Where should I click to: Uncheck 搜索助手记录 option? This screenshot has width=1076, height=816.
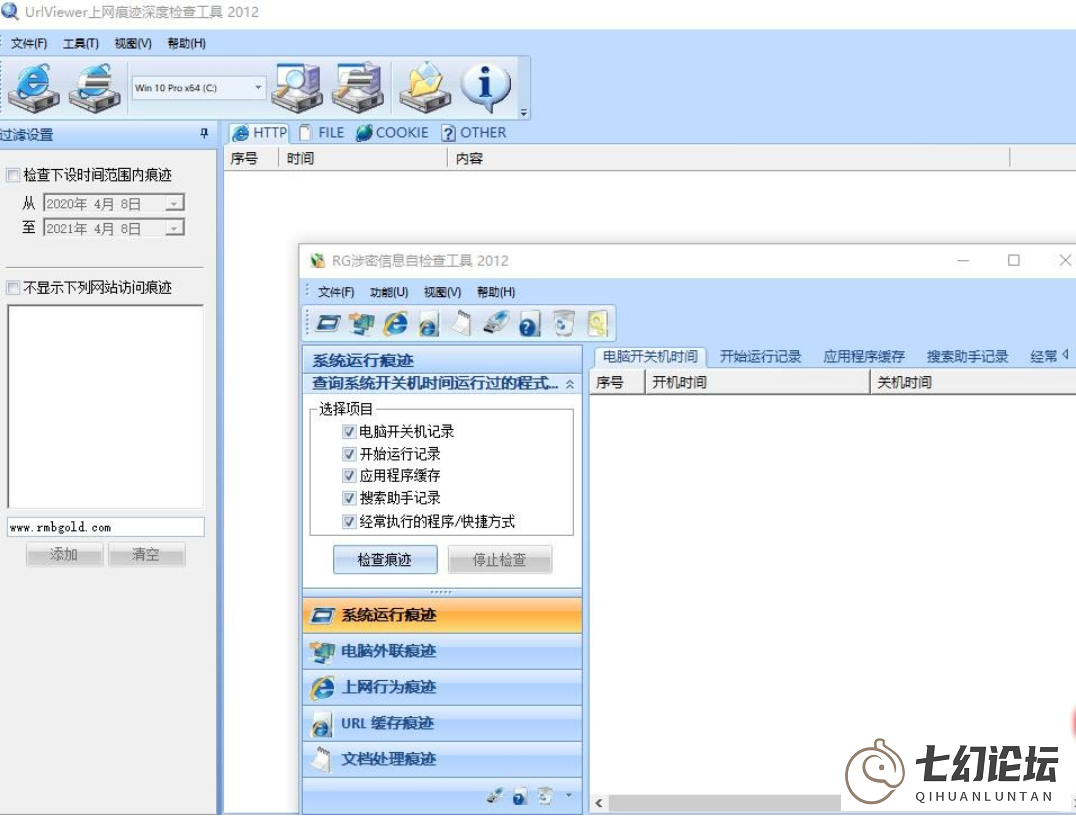[349, 498]
